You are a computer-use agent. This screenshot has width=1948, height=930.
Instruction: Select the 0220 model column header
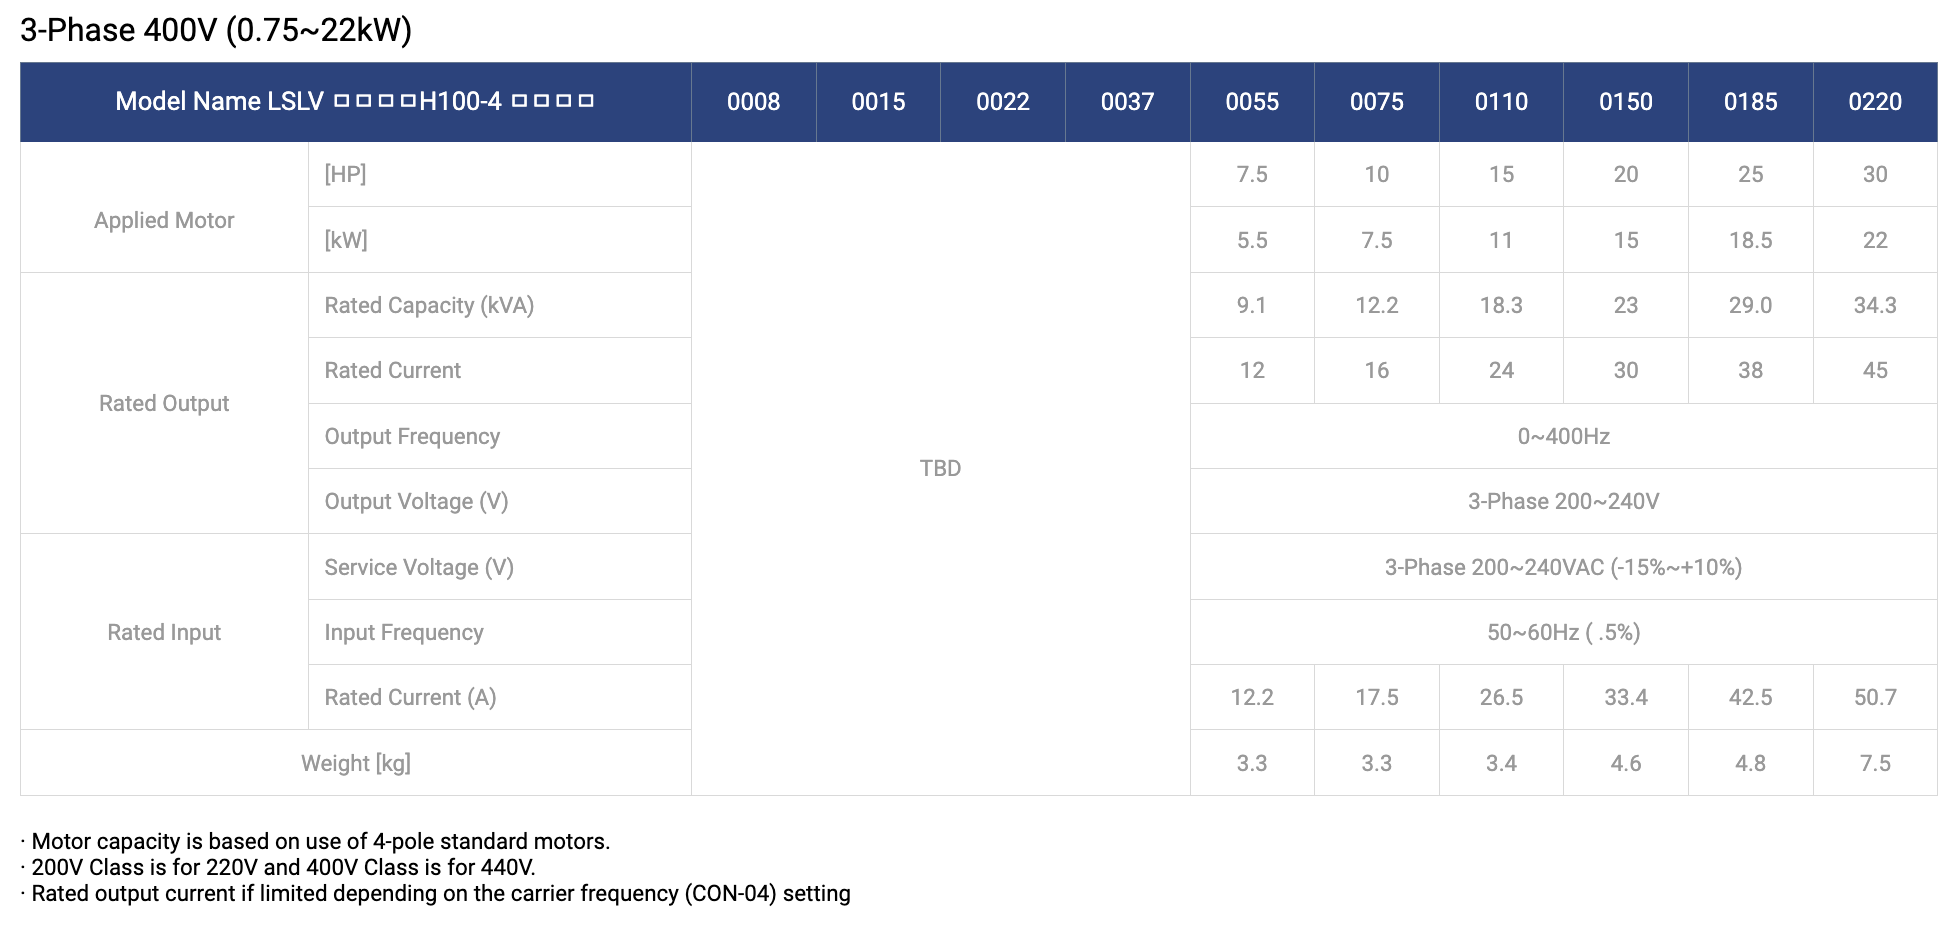pos(1875,102)
